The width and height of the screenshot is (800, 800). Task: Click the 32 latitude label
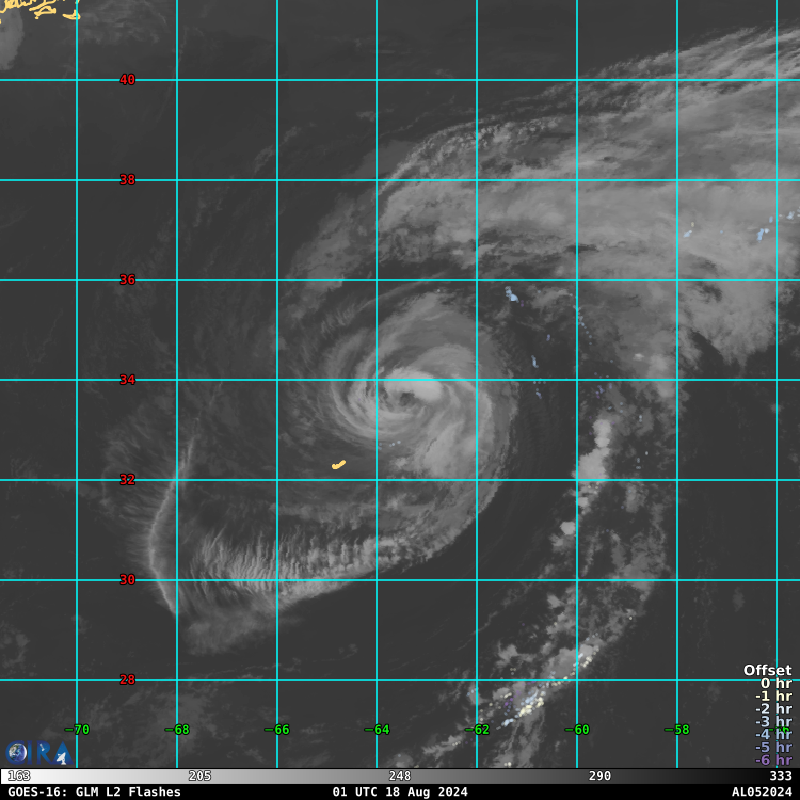coord(127,480)
